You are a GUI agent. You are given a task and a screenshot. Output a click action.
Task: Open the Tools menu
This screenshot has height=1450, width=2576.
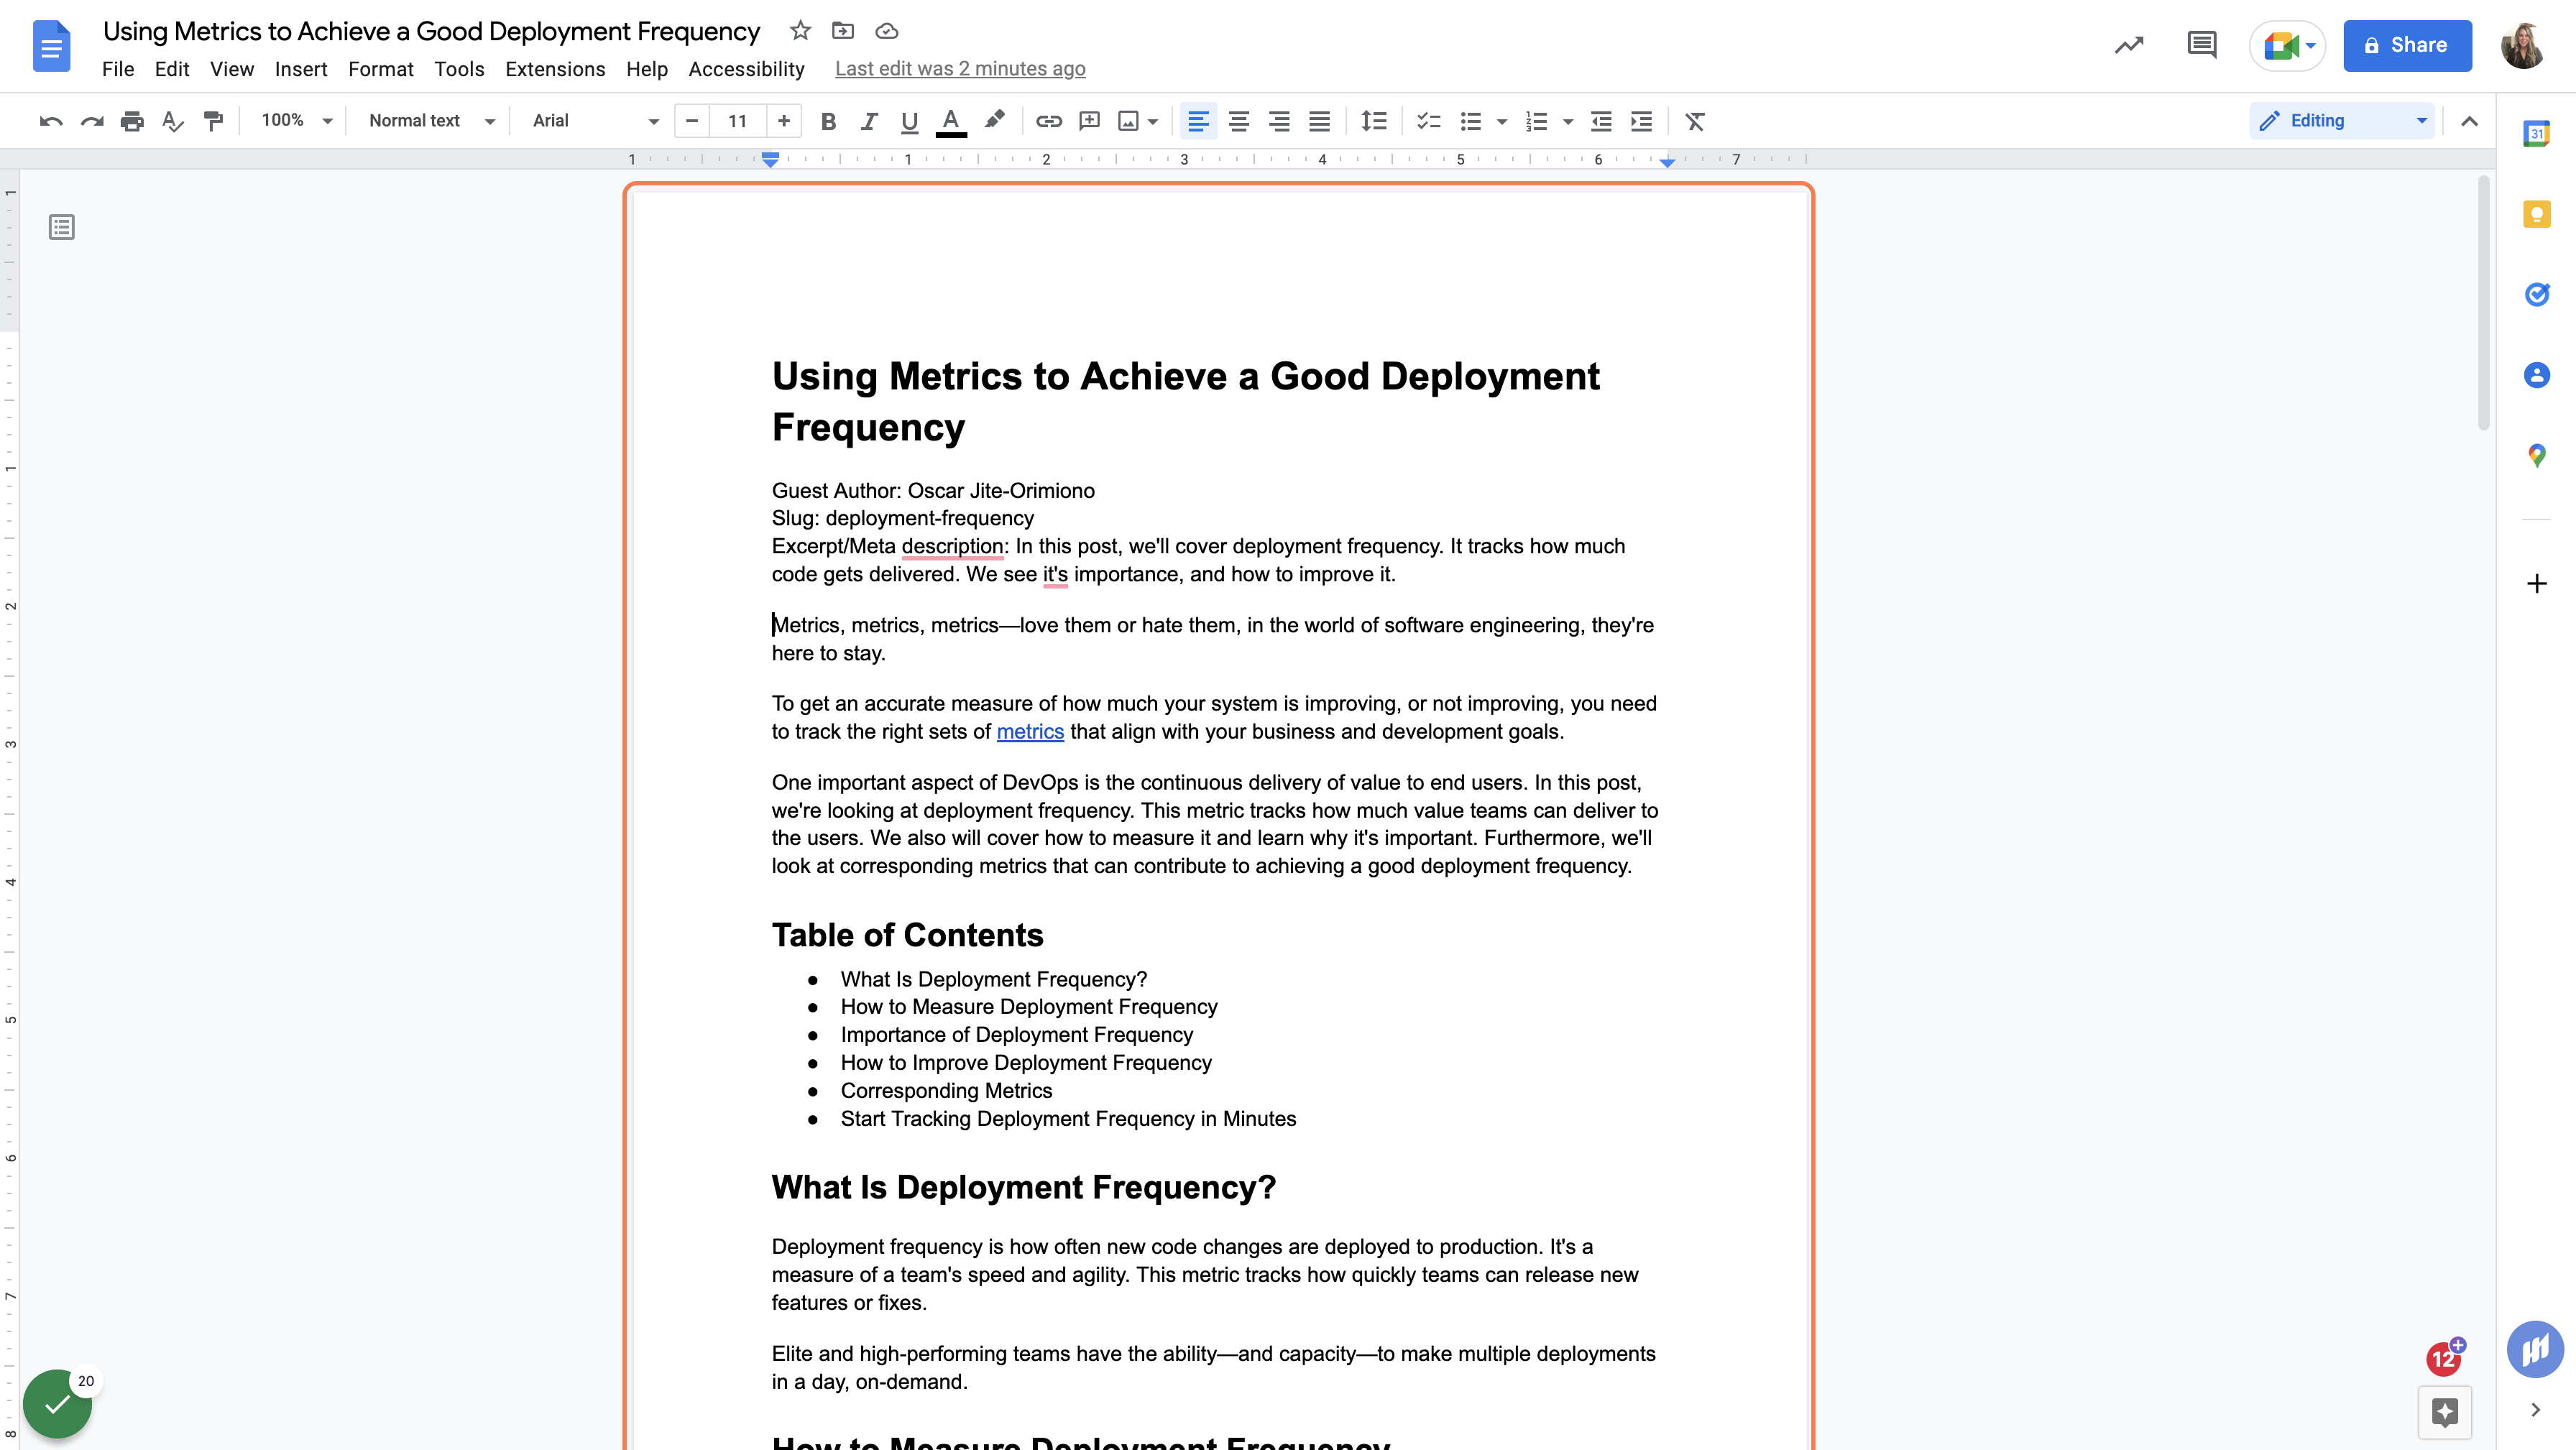[x=459, y=69]
